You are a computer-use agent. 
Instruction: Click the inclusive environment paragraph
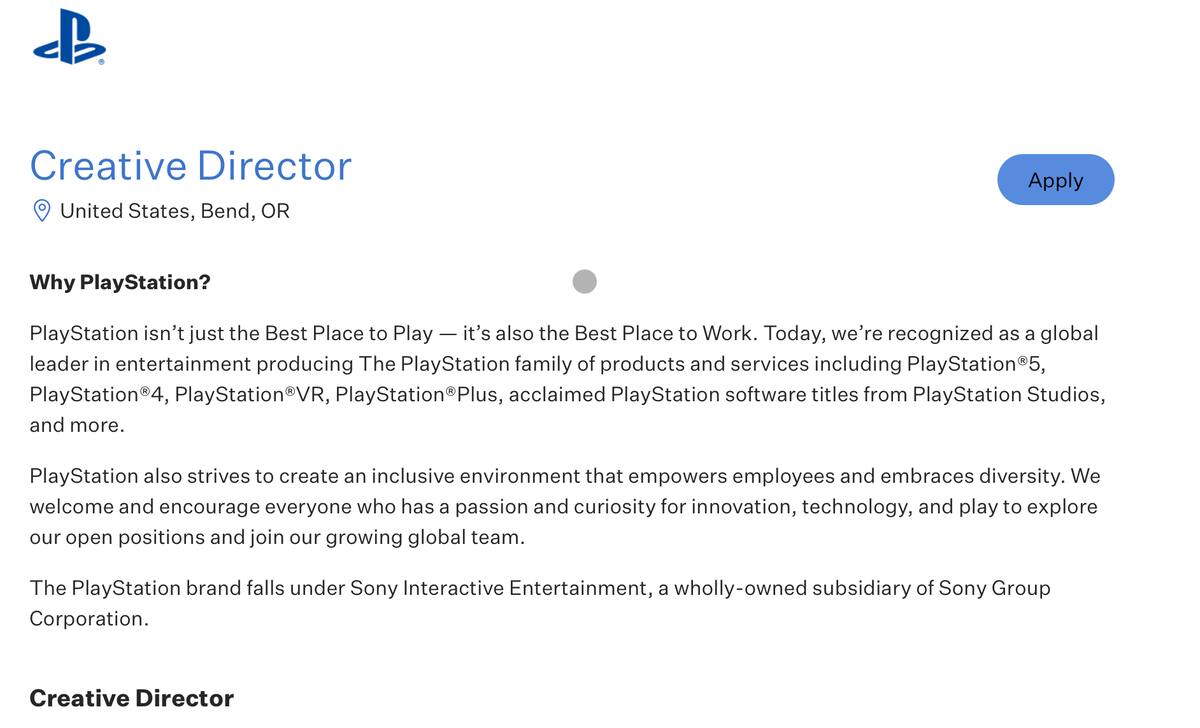565,506
